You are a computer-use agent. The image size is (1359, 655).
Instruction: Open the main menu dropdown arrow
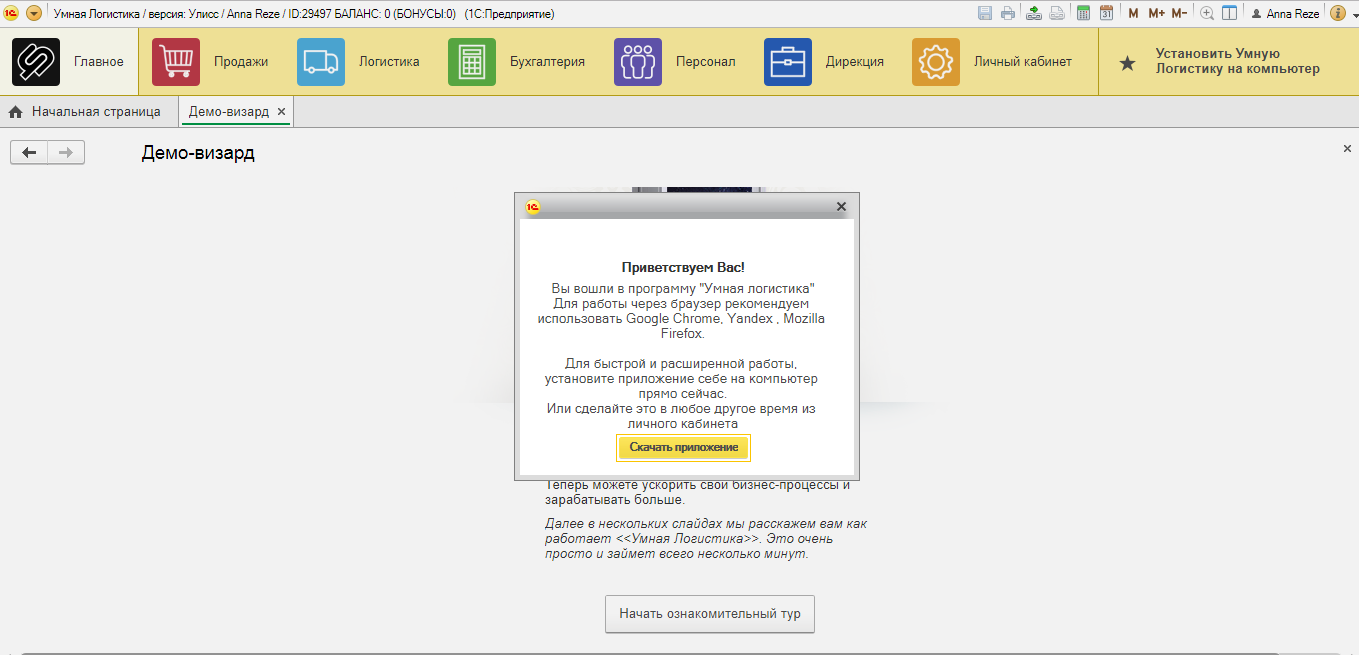[x=34, y=13]
